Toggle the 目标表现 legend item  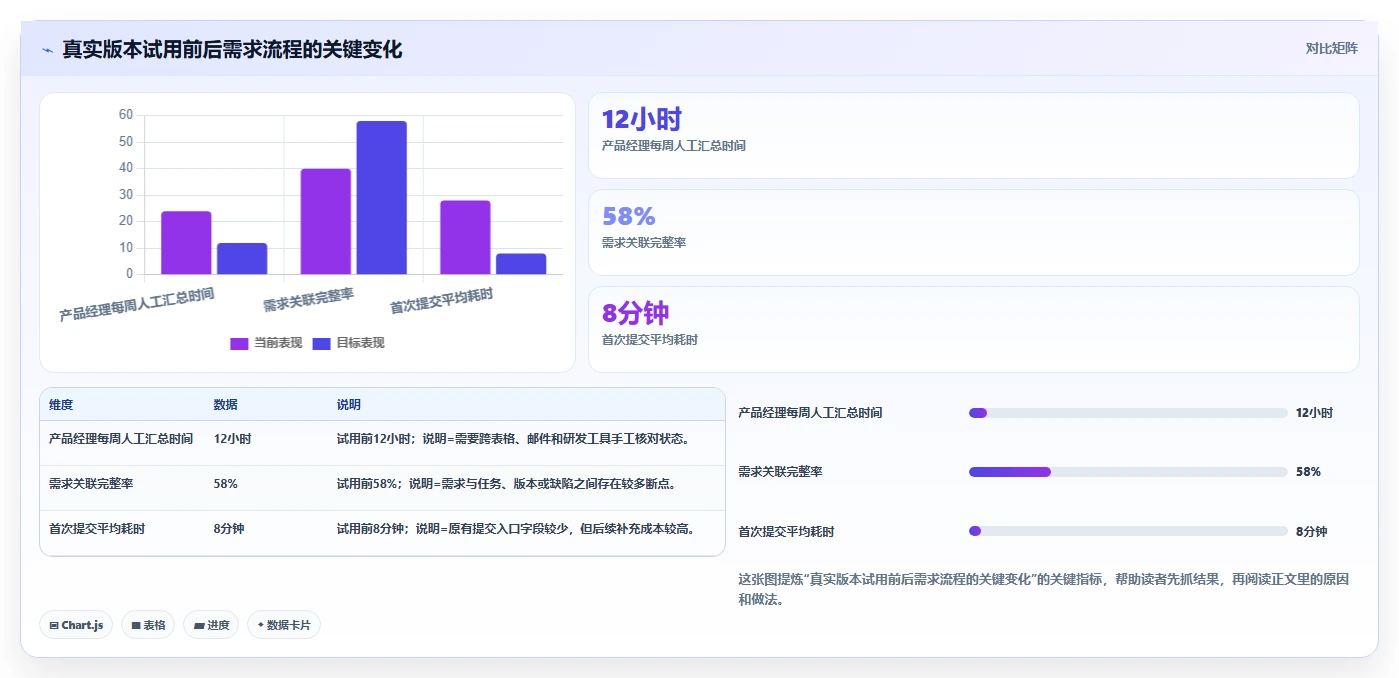tap(348, 343)
